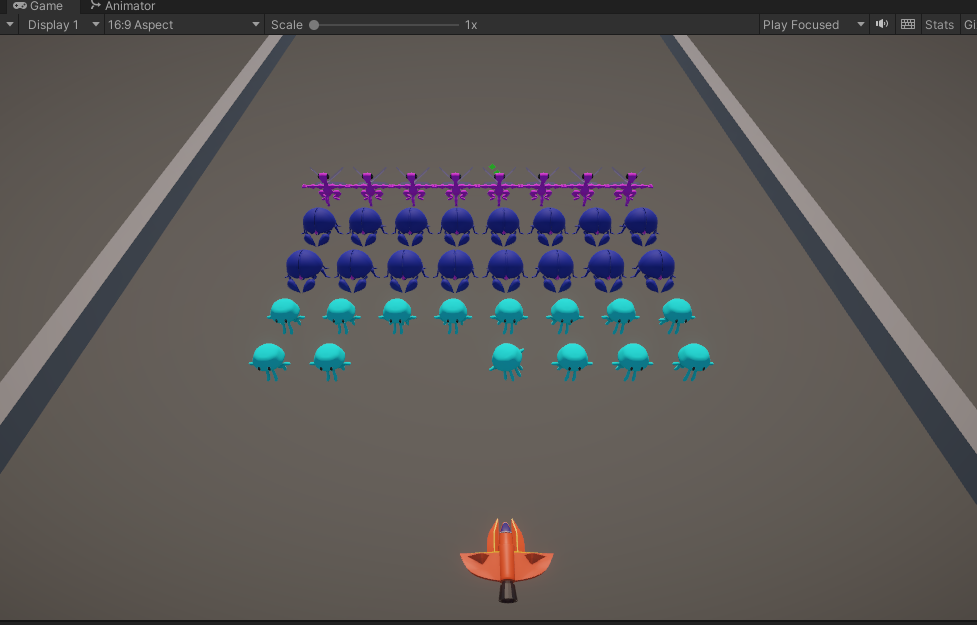Click the green marker above the purple aliens
977x625 pixels.
(x=492, y=167)
